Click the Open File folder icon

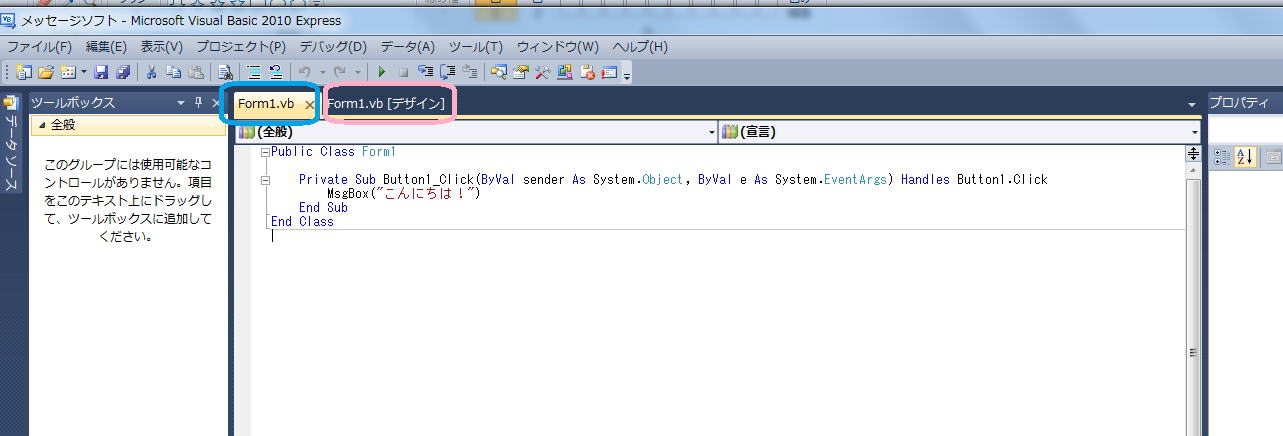pyautogui.click(x=46, y=72)
